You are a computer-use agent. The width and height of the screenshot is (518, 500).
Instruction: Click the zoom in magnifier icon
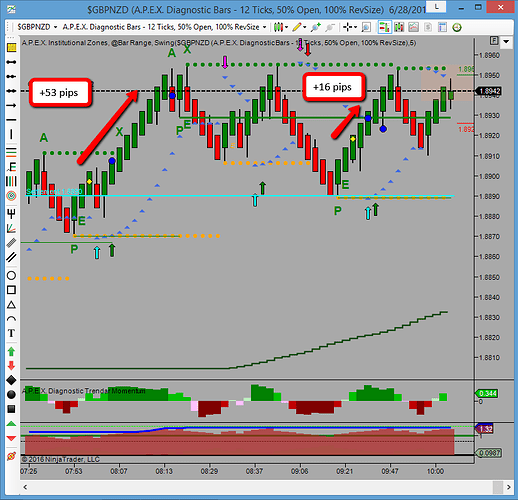[366, 27]
